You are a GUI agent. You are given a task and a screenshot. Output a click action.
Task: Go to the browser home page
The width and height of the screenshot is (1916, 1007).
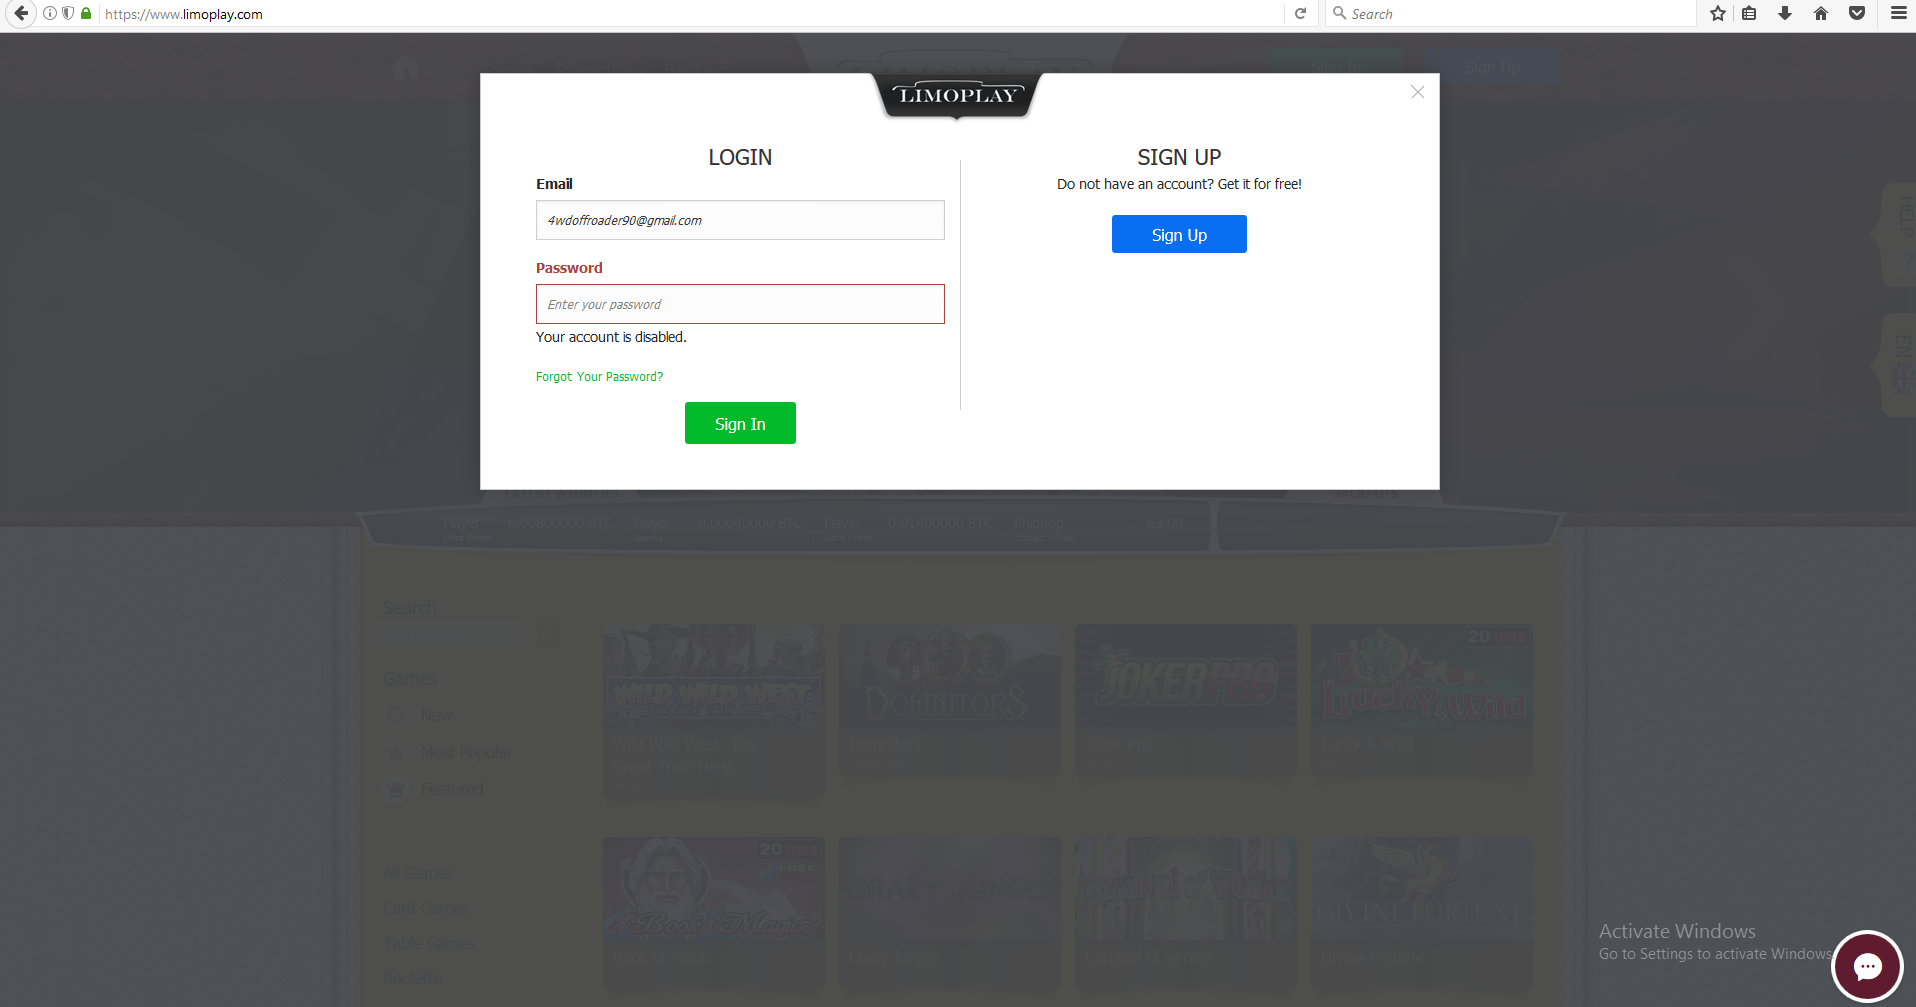coord(1821,14)
